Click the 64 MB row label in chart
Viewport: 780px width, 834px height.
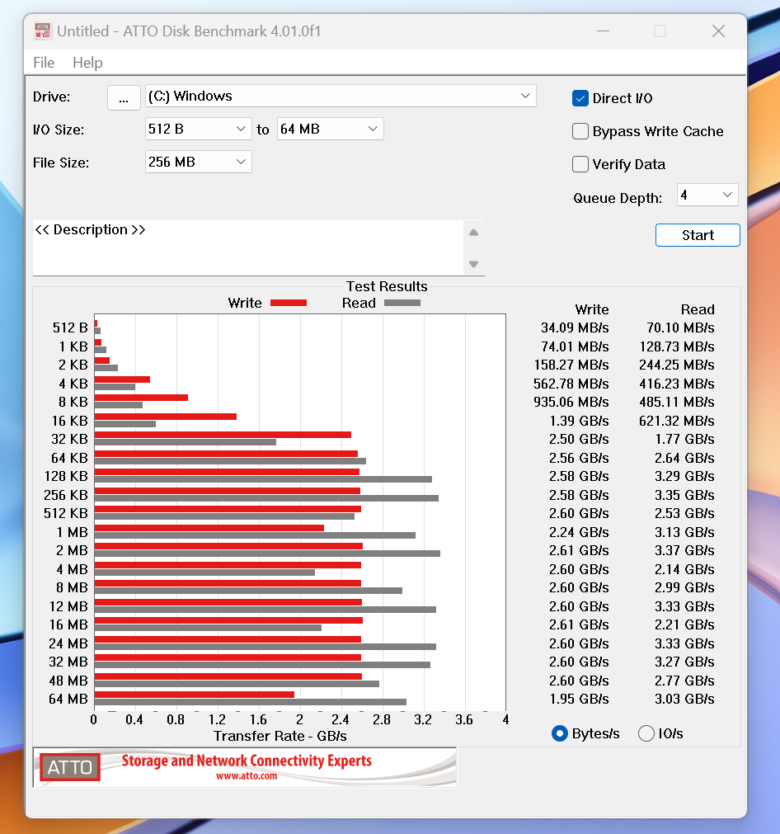(x=68, y=699)
